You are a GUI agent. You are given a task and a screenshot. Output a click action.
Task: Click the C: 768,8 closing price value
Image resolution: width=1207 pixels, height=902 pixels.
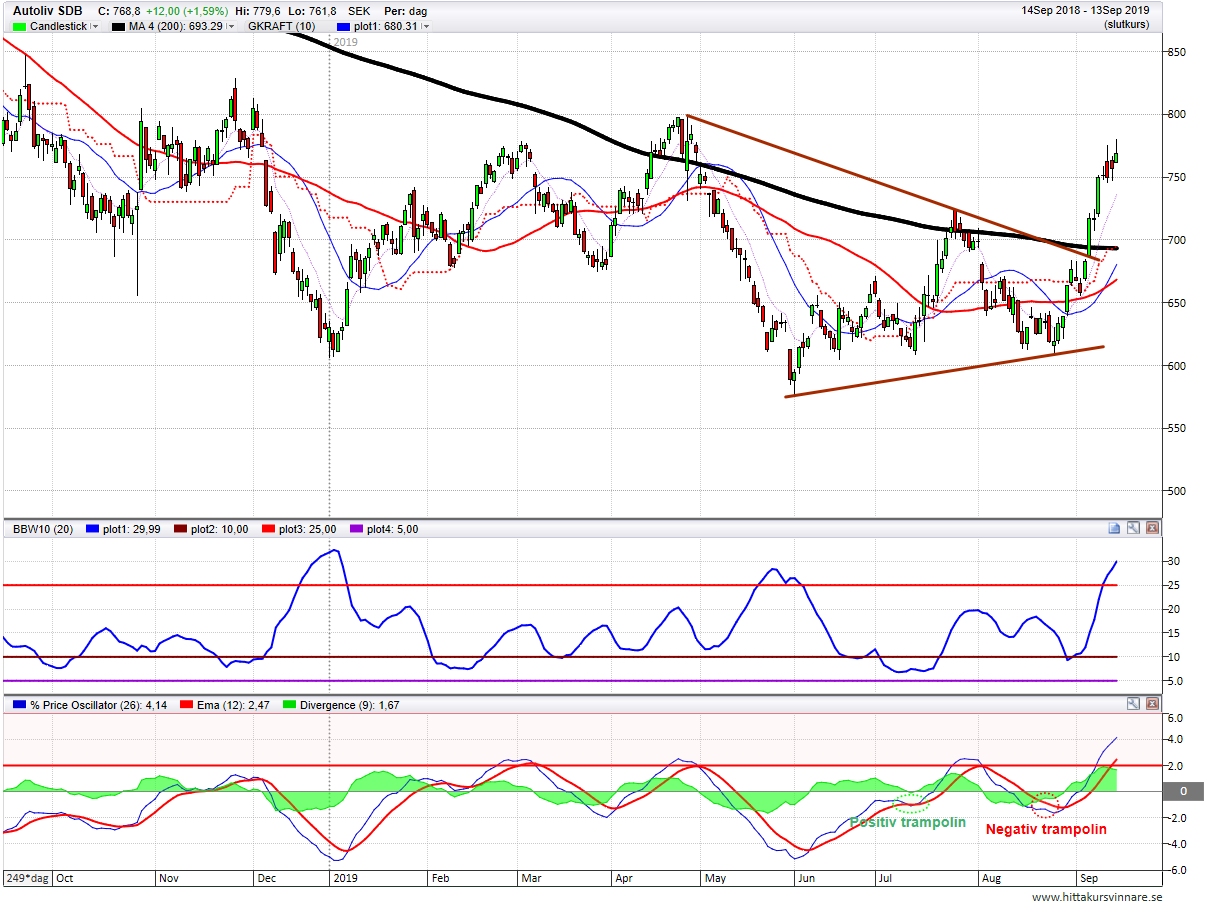pos(119,11)
